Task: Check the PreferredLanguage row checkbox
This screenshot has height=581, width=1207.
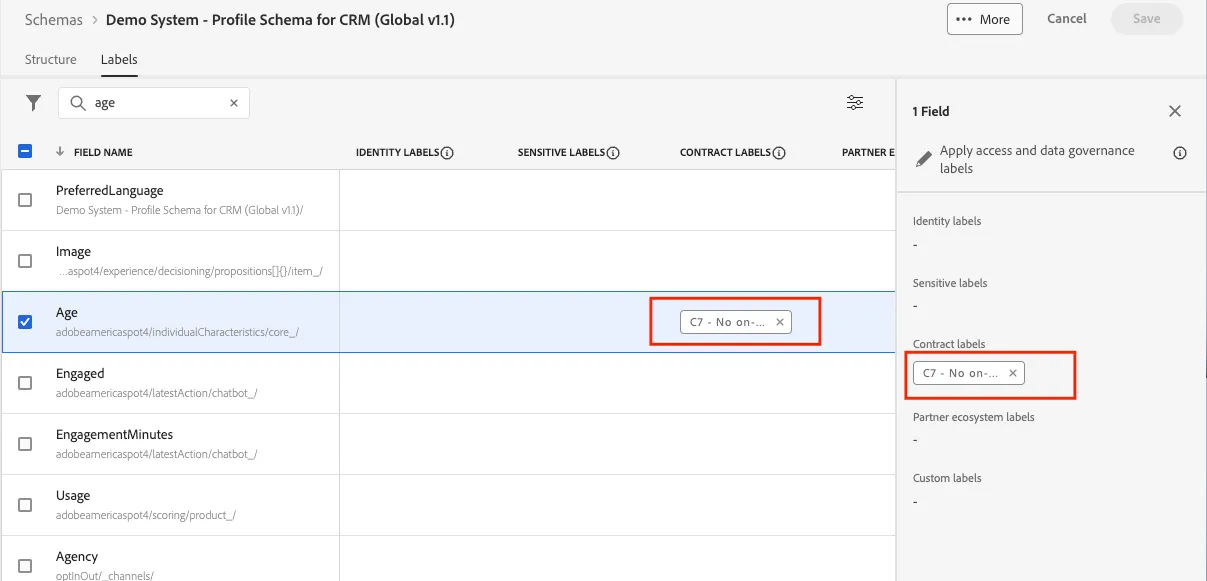Action: coord(26,200)
